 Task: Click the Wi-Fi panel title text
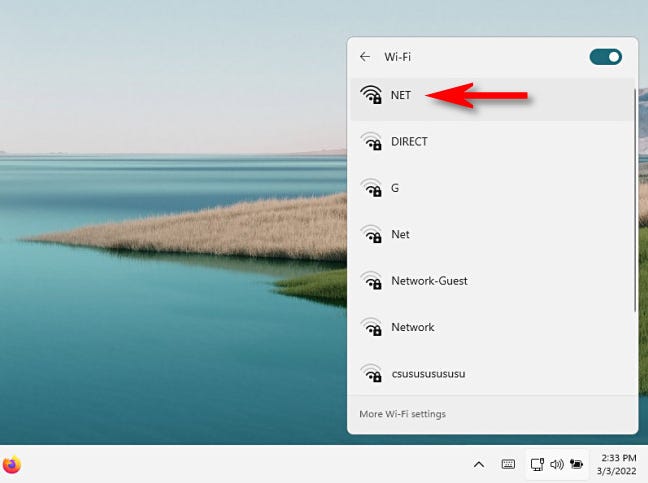coord(397,57)
